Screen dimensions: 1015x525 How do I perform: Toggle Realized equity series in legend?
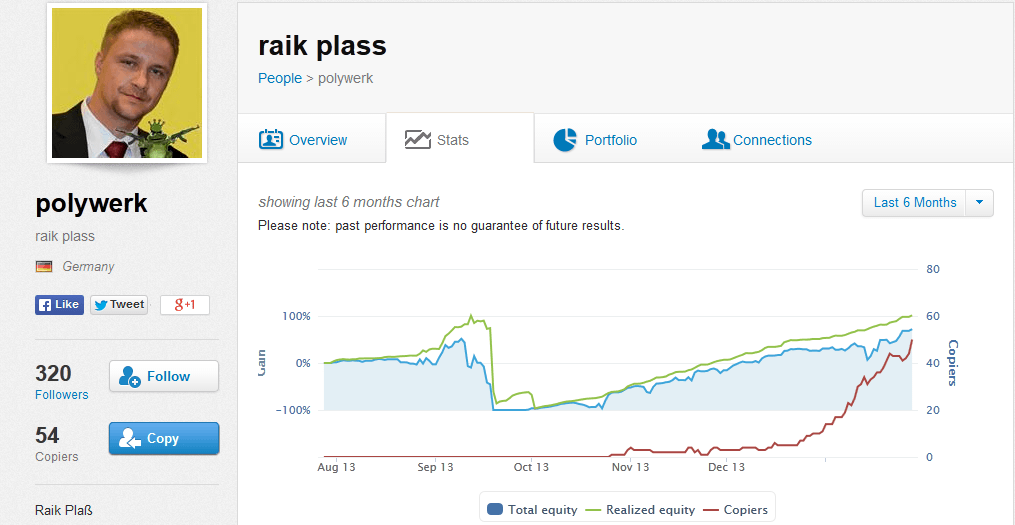(641, 509)
